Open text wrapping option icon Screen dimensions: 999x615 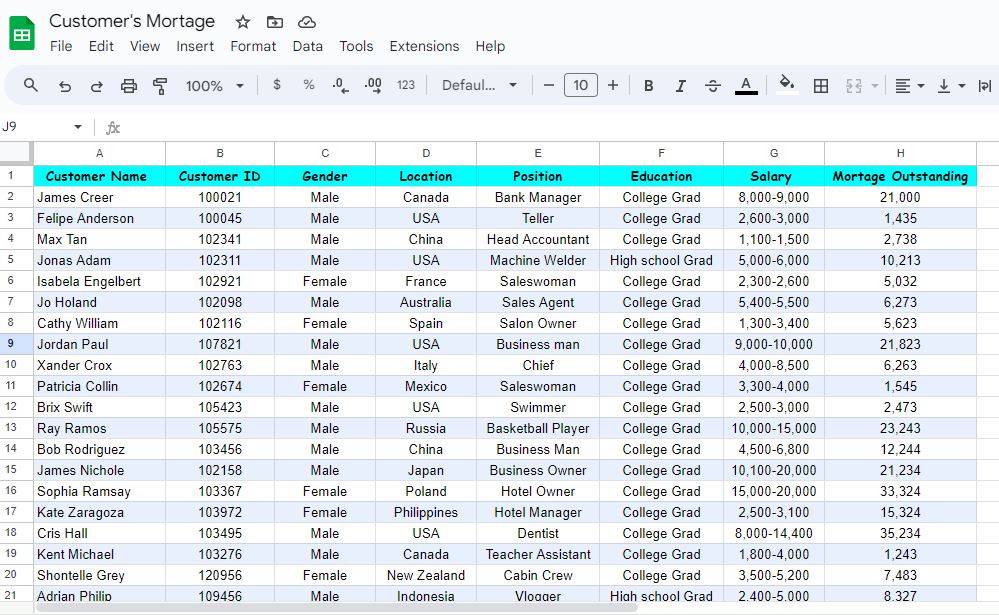(985, 85)
